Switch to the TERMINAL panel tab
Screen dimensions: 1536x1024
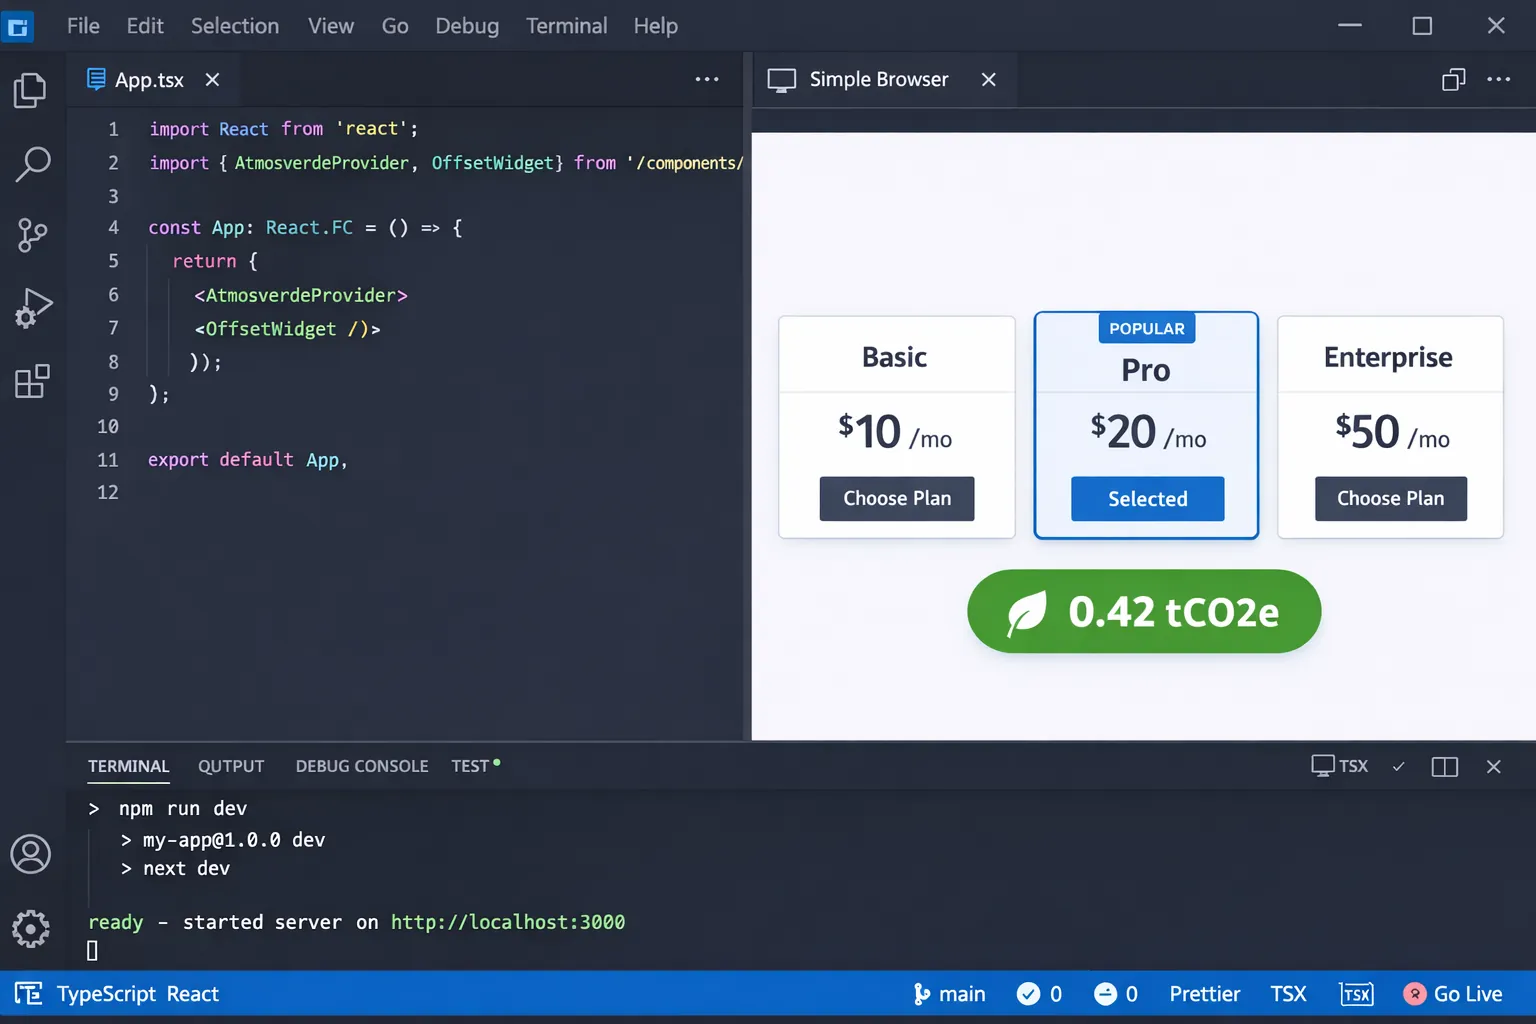128,766
